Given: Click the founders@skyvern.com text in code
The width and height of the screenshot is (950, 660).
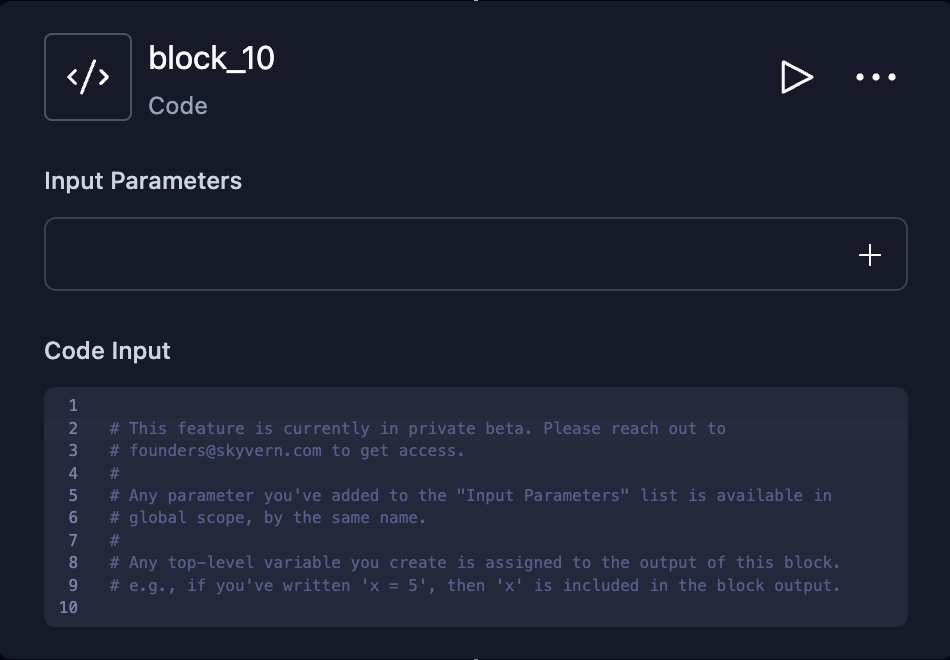Looking at the screenshot, I should tap(225, 451).
